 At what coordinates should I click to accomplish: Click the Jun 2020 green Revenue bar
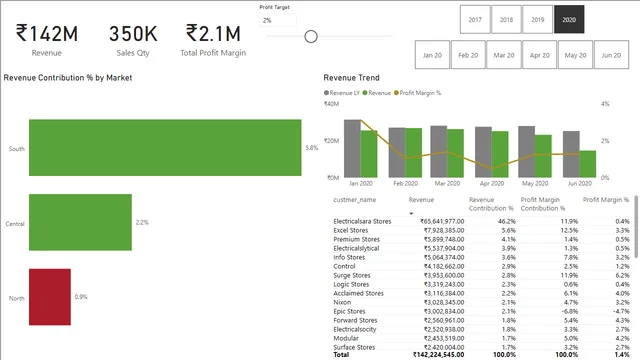(x=588, y=164)
